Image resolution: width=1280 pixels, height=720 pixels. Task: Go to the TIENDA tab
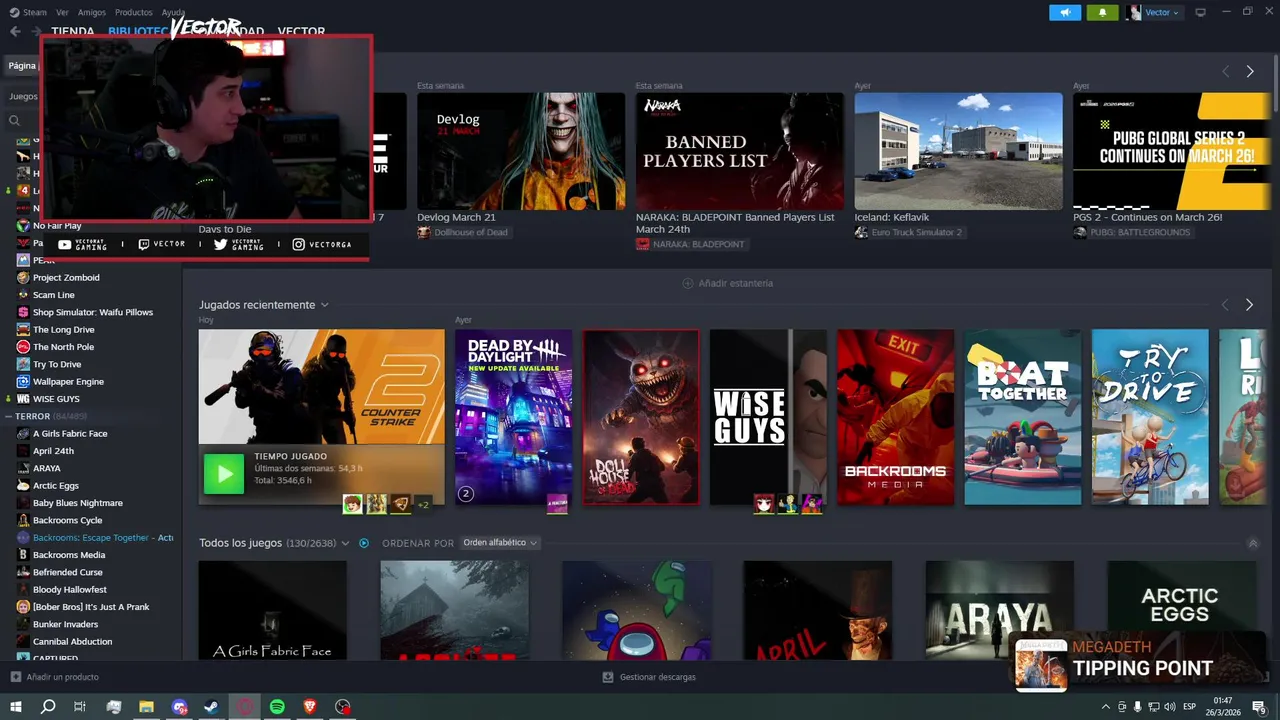tap(73, 31)
